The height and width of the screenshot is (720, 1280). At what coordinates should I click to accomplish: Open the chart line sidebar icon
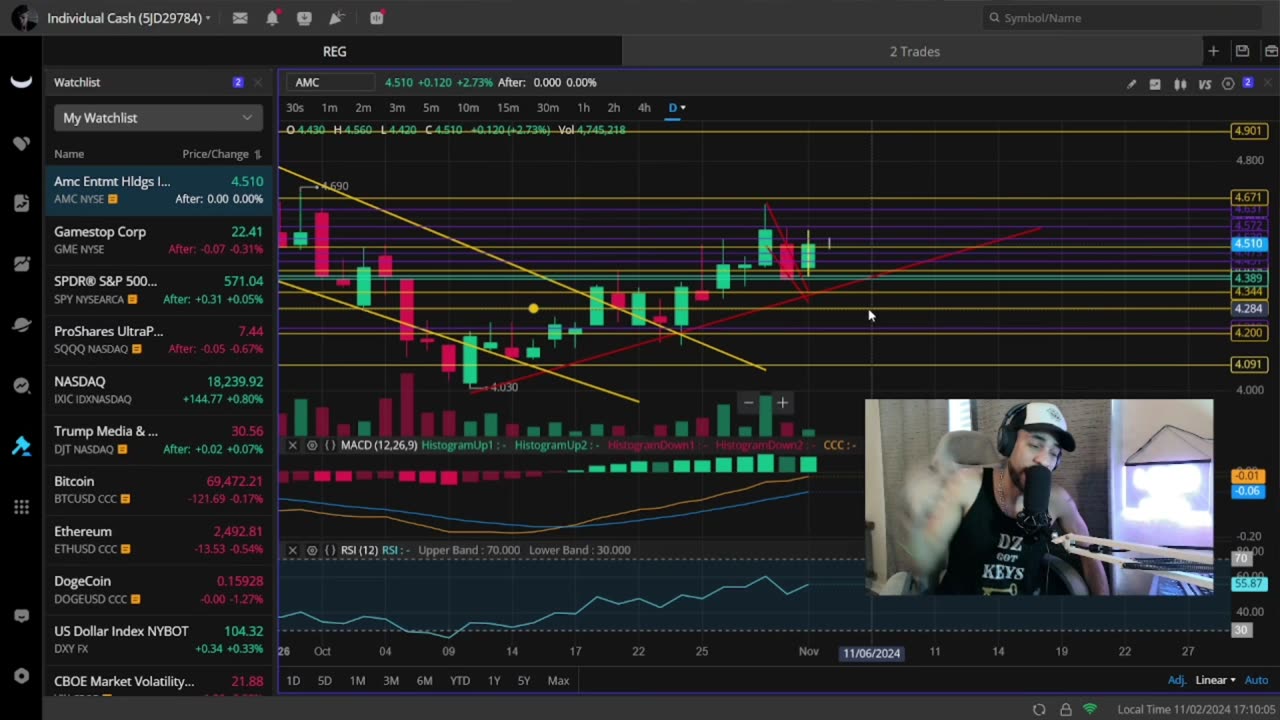[x=21, y=264]
